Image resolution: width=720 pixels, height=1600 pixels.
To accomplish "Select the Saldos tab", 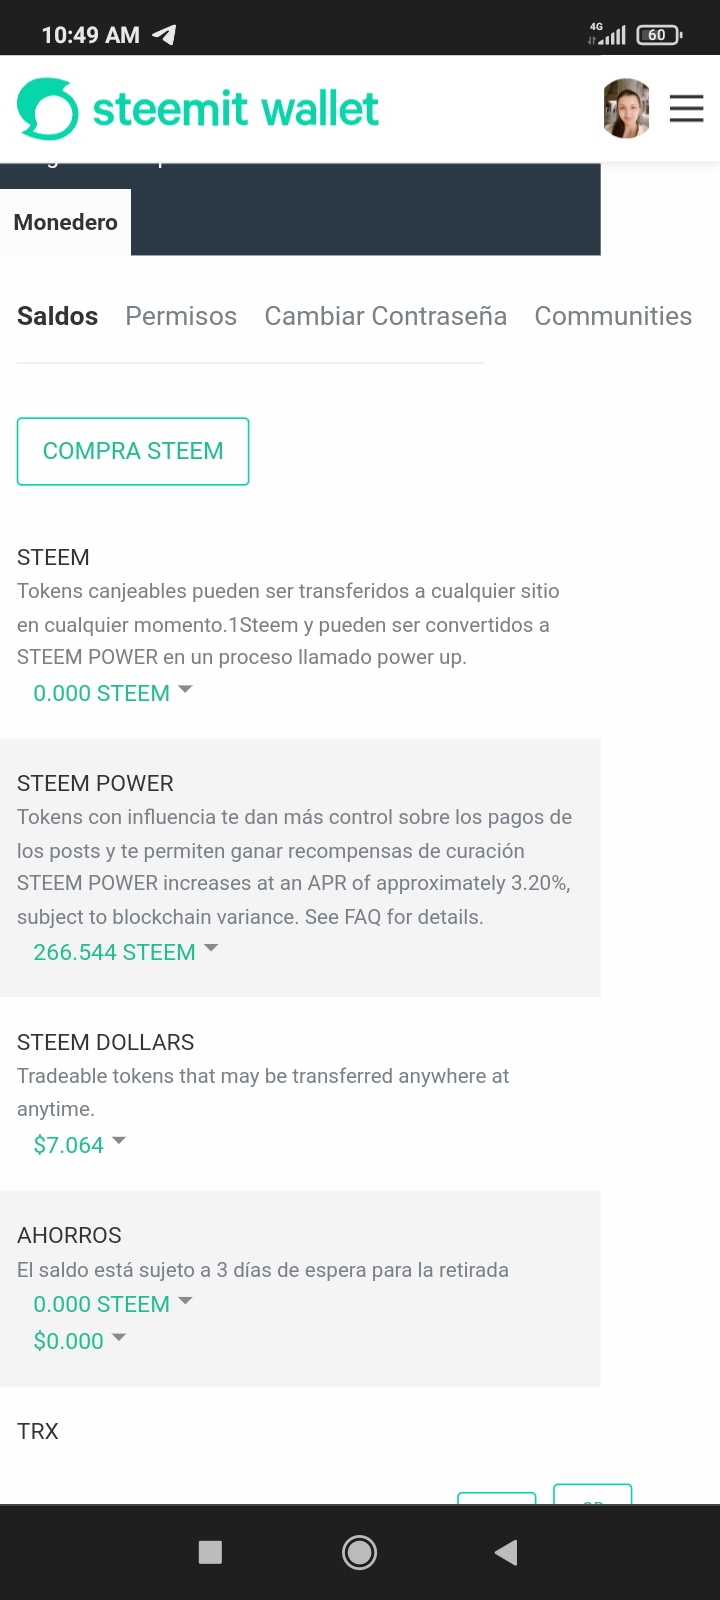I will [57, 316].
